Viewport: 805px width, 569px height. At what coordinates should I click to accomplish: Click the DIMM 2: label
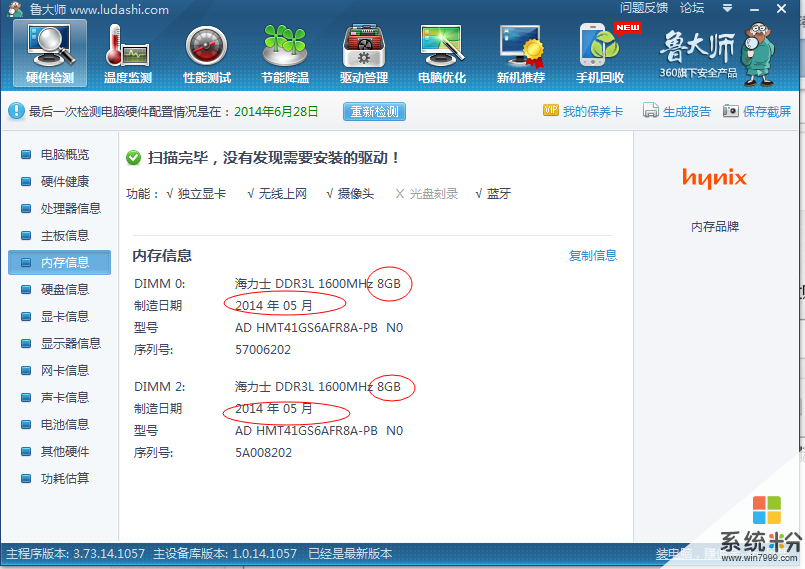tap(160, 387)
